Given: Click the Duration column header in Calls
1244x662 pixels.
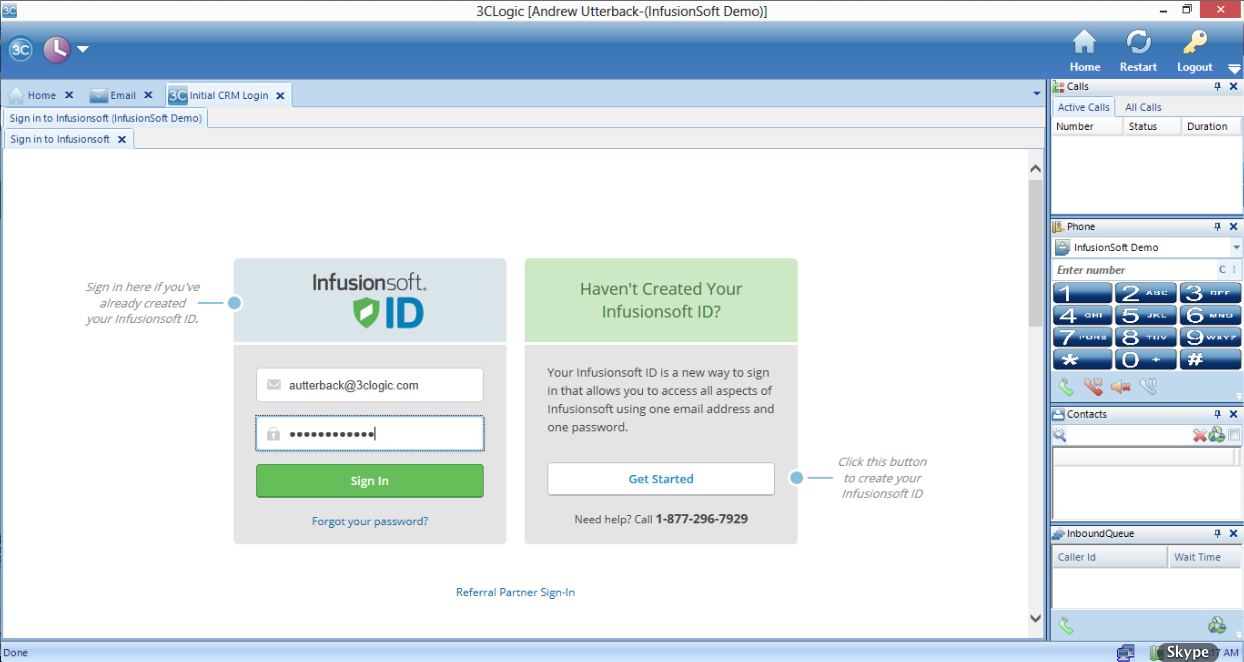Looking at the screenshot, I should coord(1210,126).
